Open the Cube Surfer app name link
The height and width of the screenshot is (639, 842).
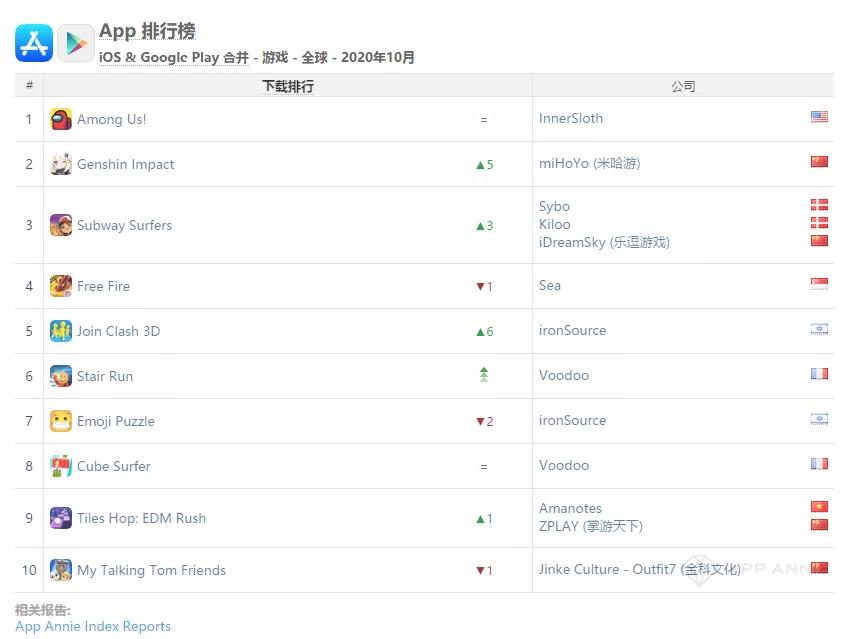click(x=113, y=466)
